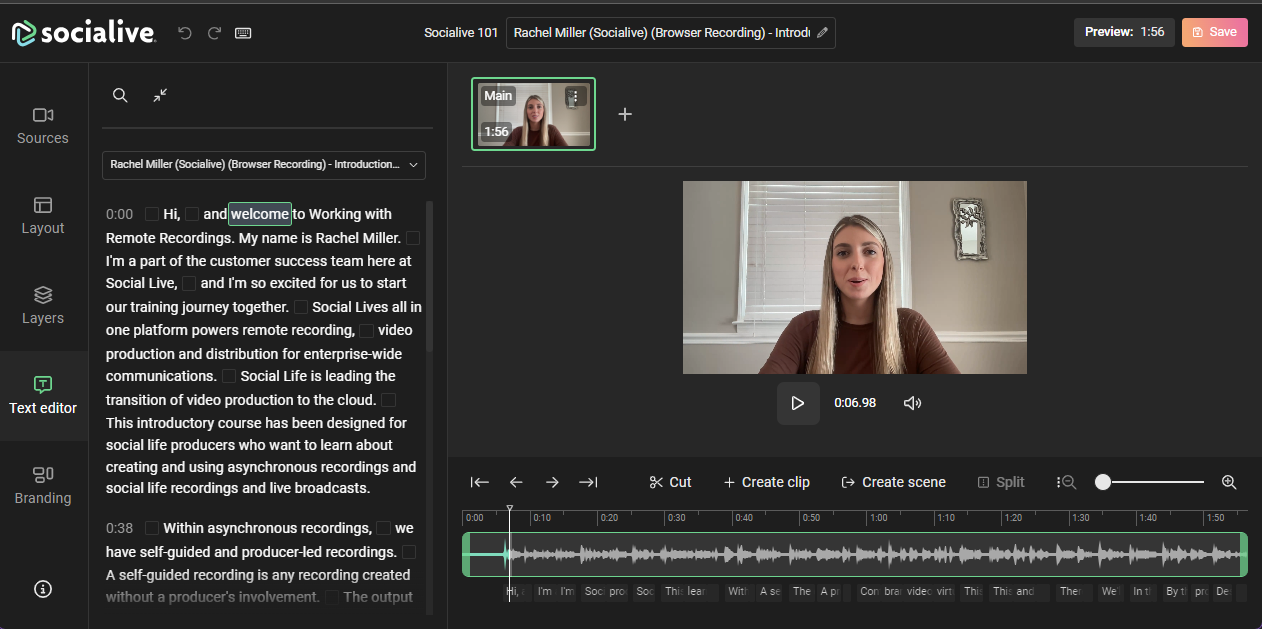Tick checkbox before 'Social Life is leading'
Screen dimensions: 1262x629
229,376
